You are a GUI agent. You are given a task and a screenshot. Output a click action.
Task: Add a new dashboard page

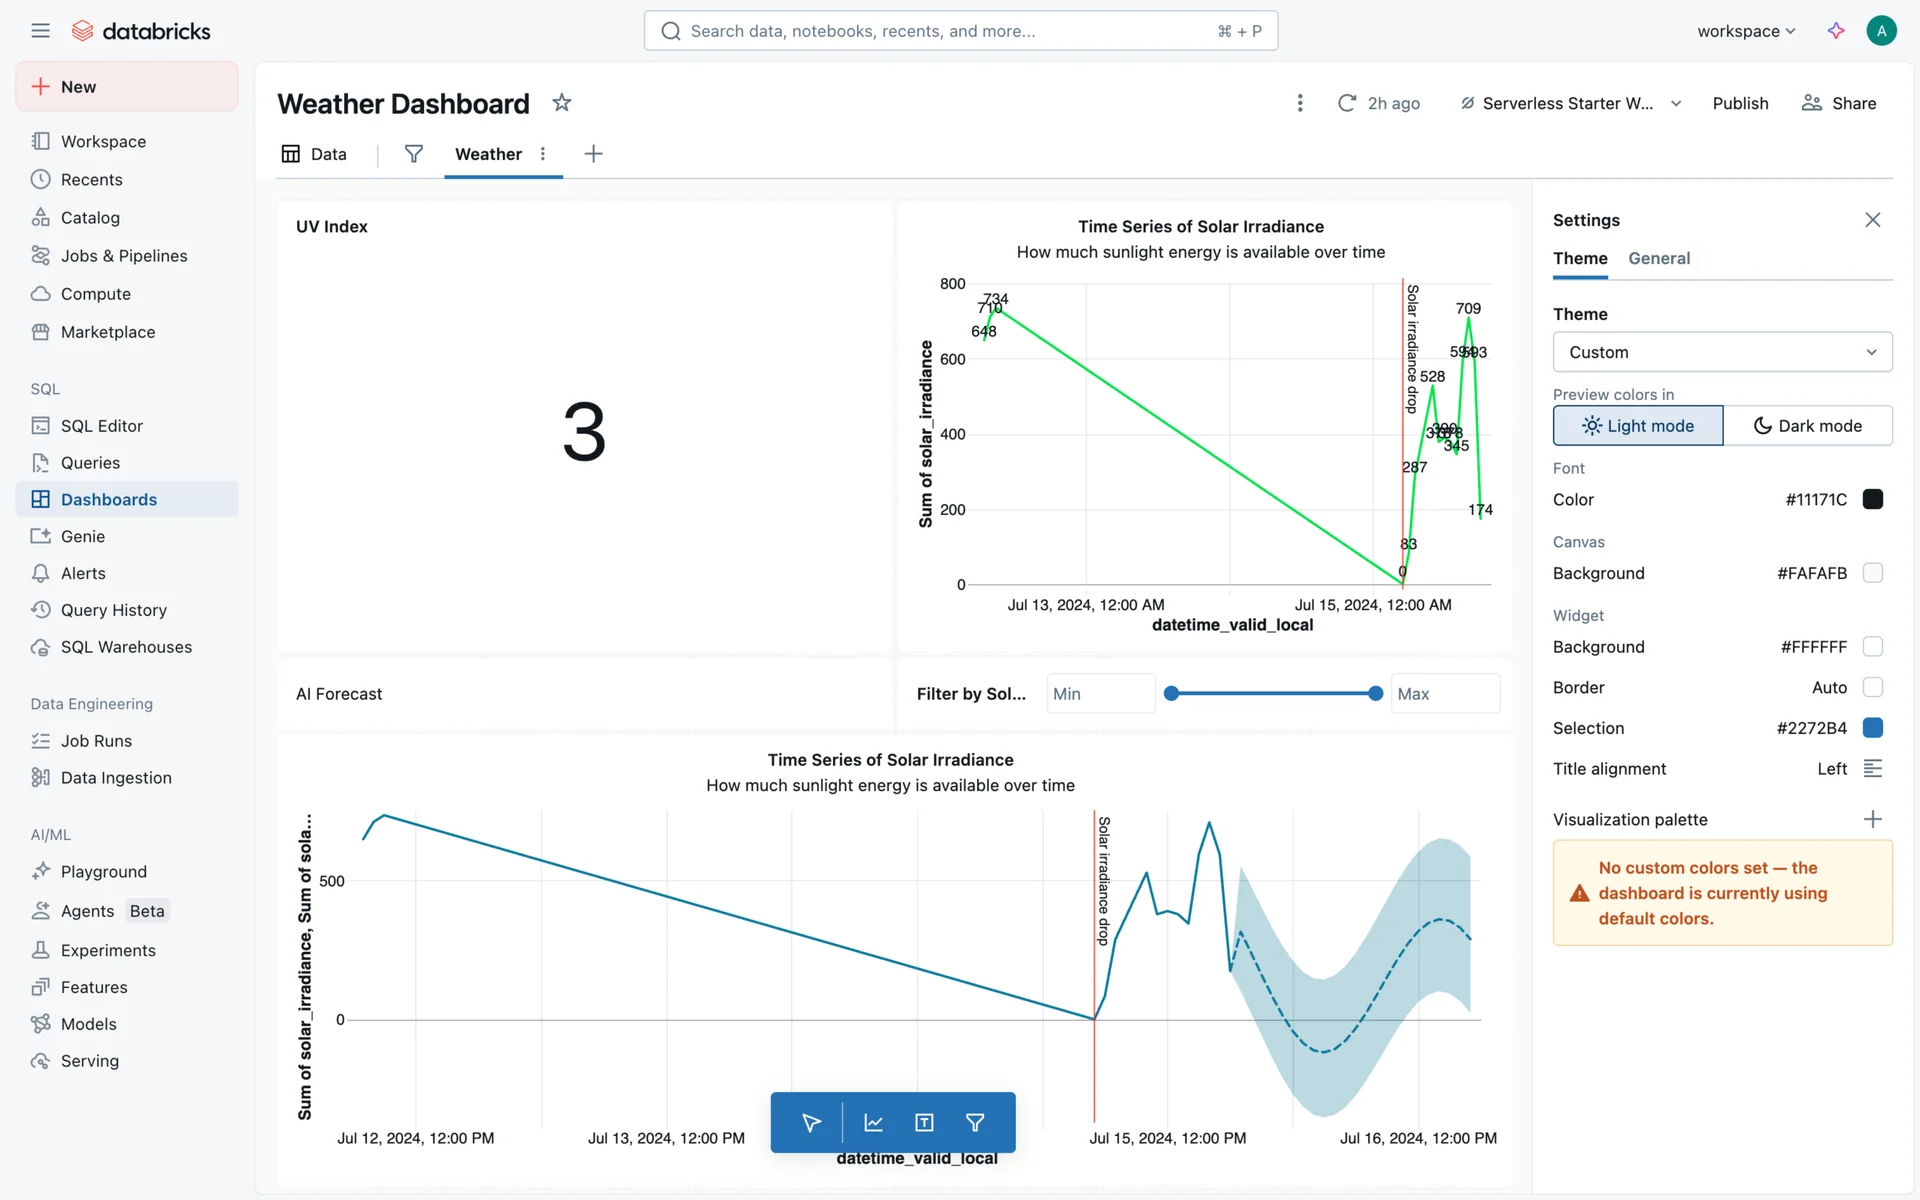coord(593,153)
